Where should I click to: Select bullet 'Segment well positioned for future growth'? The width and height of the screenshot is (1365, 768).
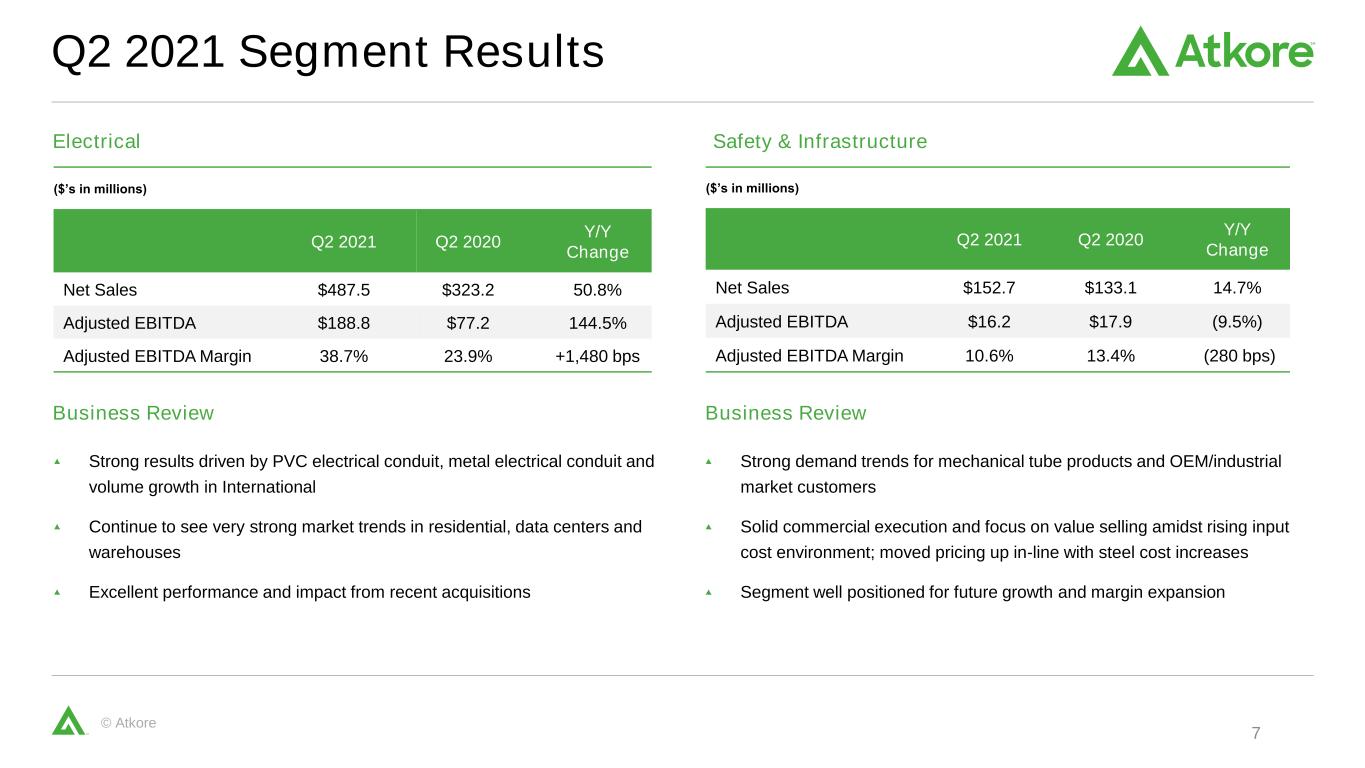coord(983,592)
